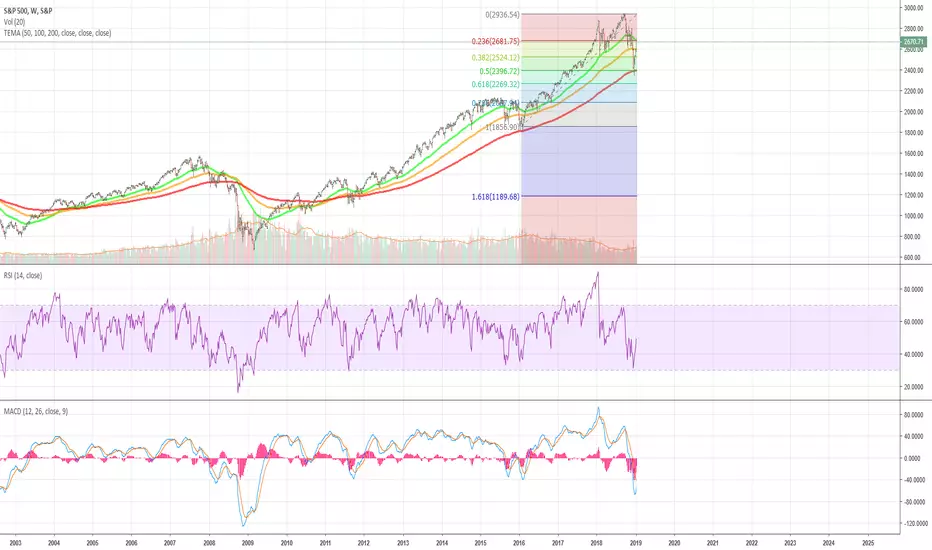Click the 2022 year on time axis
932x550 pixels.
click(x=751, y=543)
